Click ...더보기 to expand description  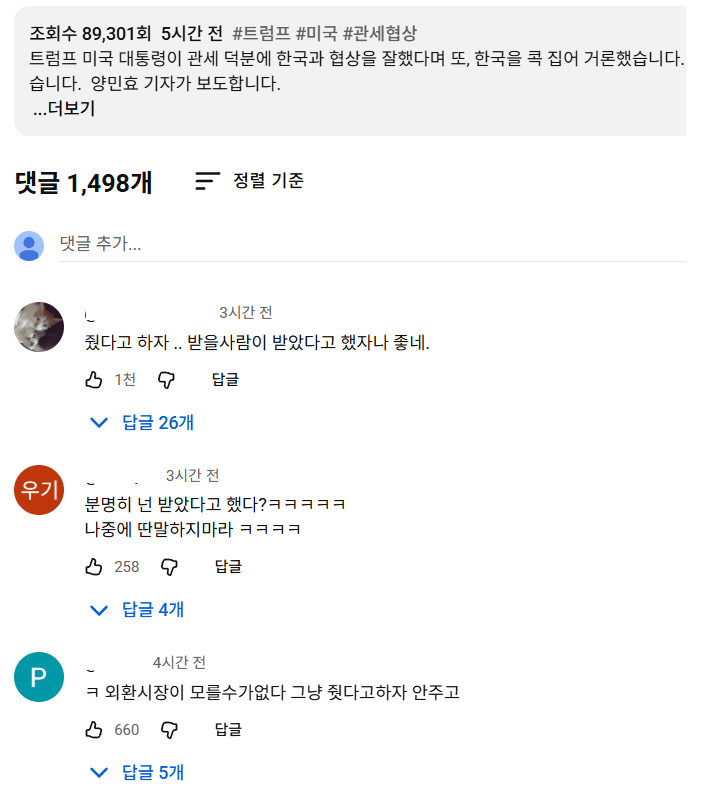(x=64, y=109)
